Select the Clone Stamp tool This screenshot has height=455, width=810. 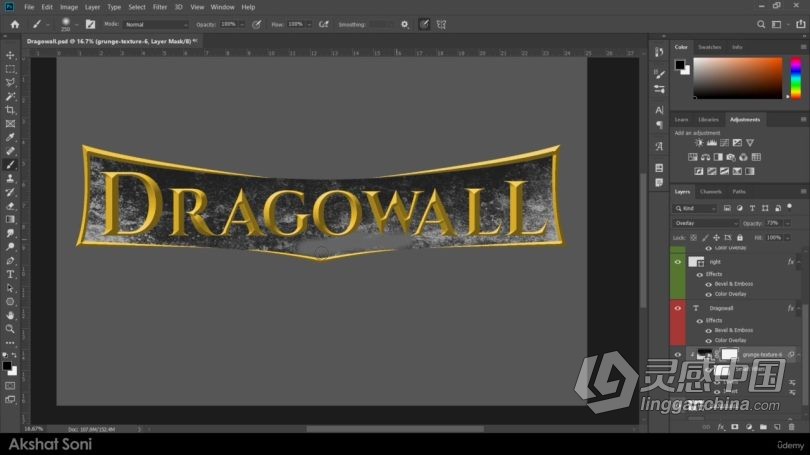point(10,178)
